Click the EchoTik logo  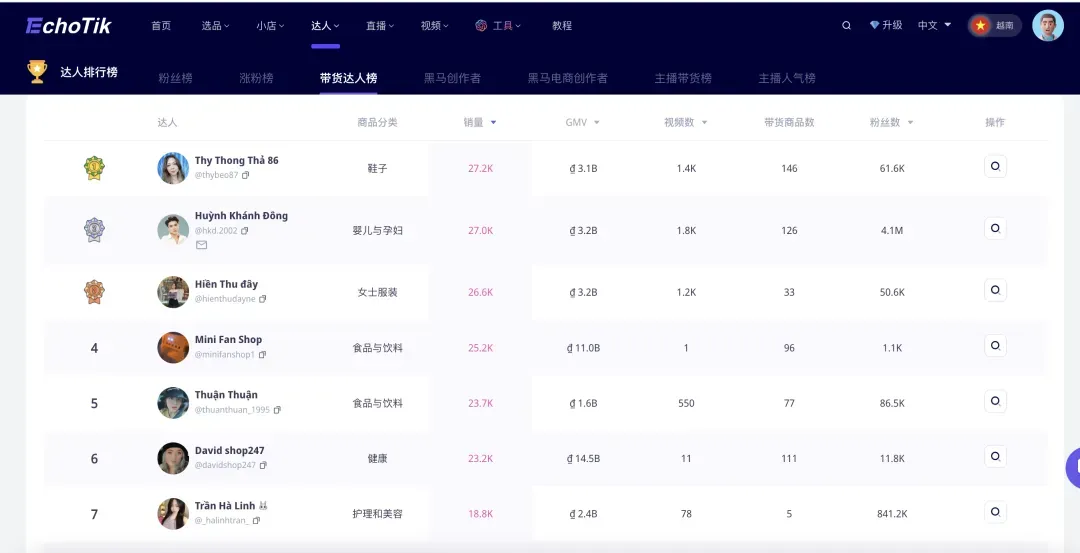68,26
